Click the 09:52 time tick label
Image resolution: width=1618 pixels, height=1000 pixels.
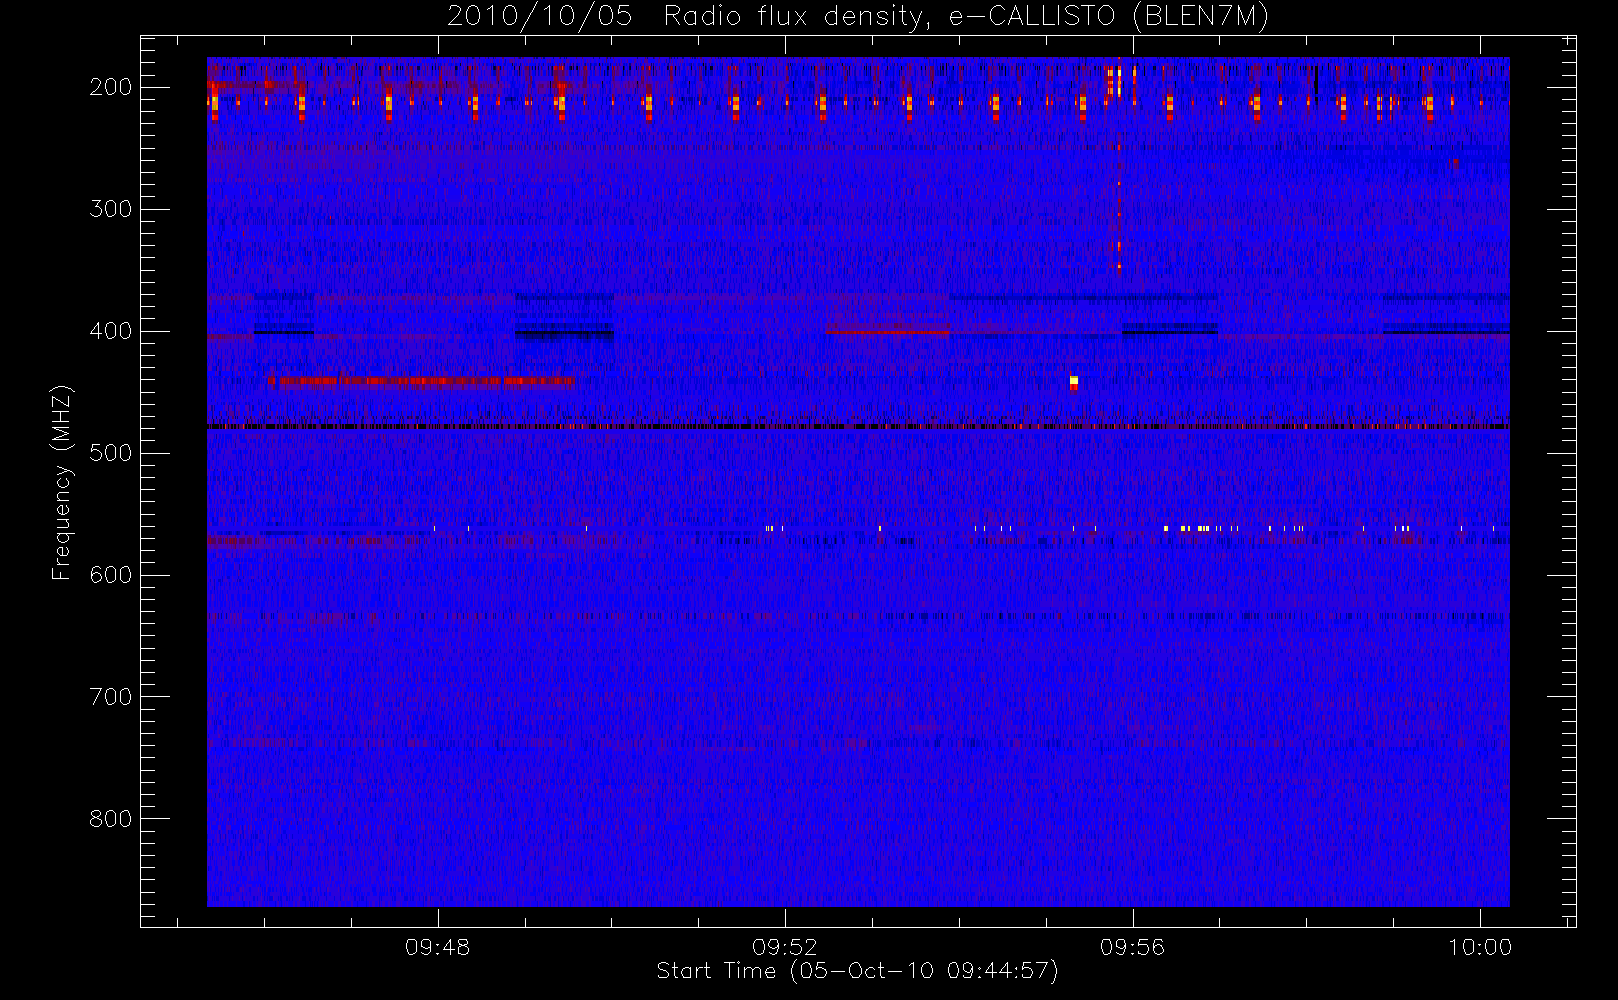[x=785, y=947]
